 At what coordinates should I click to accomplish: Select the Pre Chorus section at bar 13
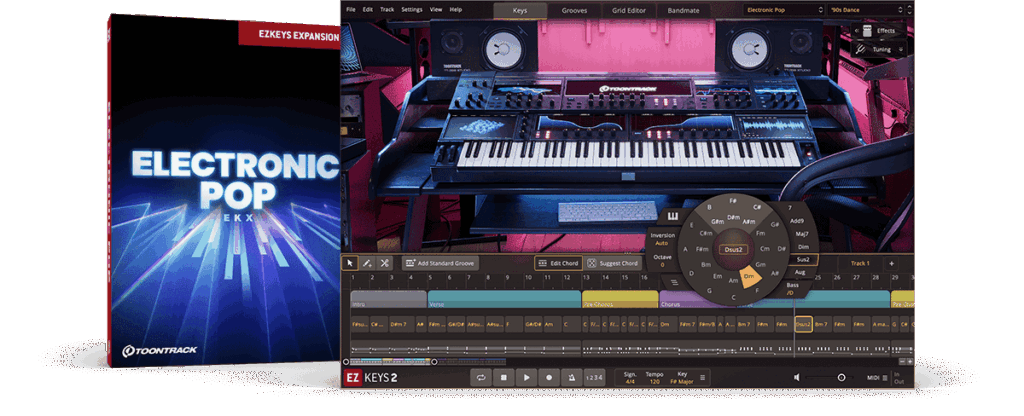620,300
